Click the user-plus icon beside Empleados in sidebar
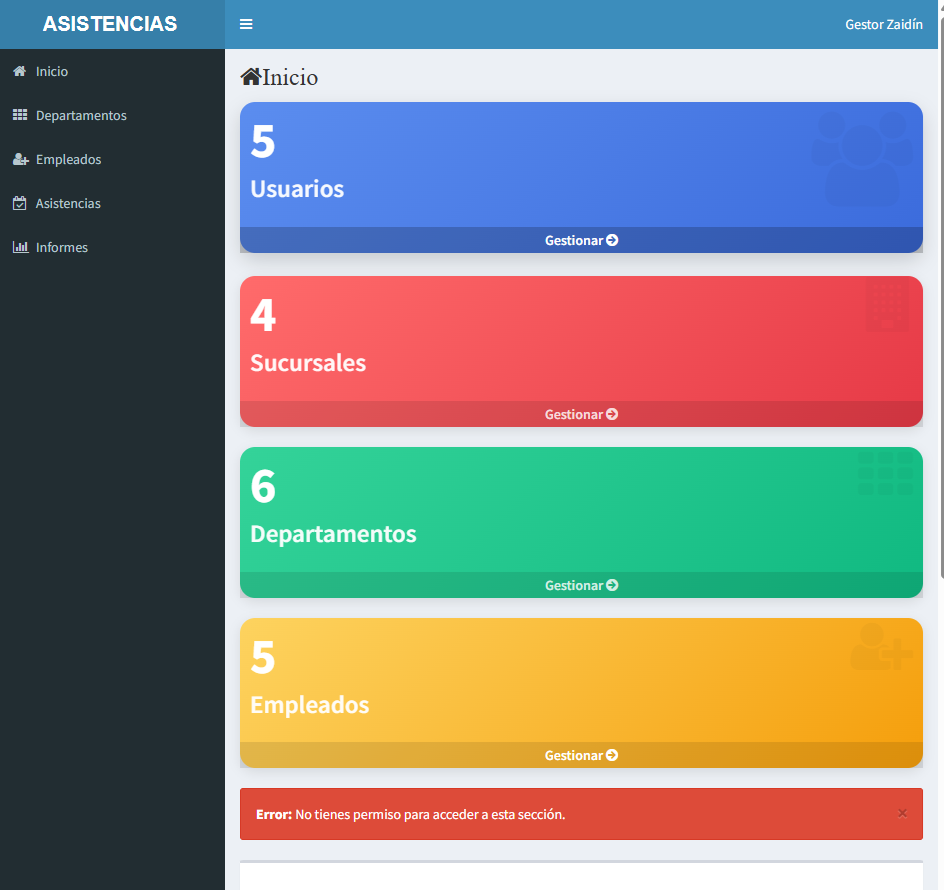Viewport: 944px width, 890px height. (19, 160)
